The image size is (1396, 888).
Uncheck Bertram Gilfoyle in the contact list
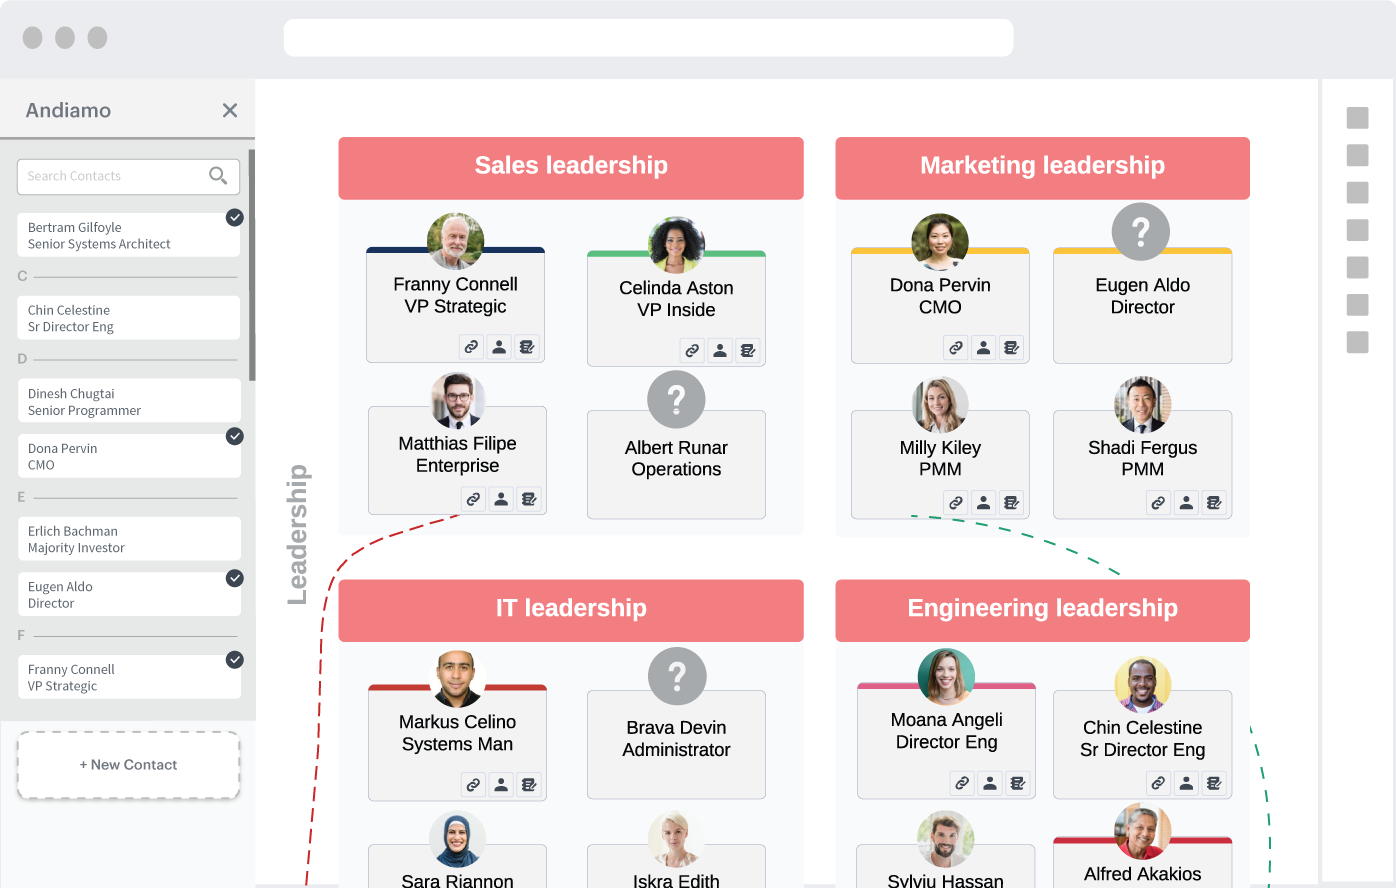click(x=234, y=217)
